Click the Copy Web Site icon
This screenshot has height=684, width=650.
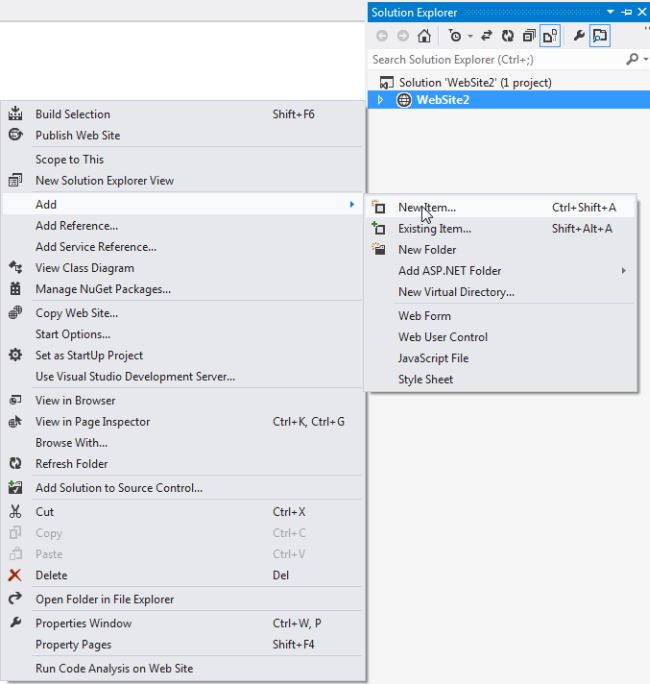point(15,313)
